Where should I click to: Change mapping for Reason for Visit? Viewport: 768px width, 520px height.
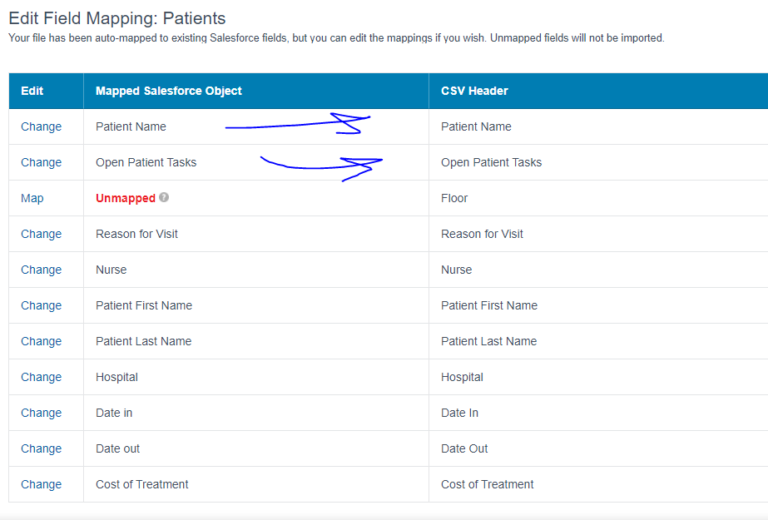(41, 234)
